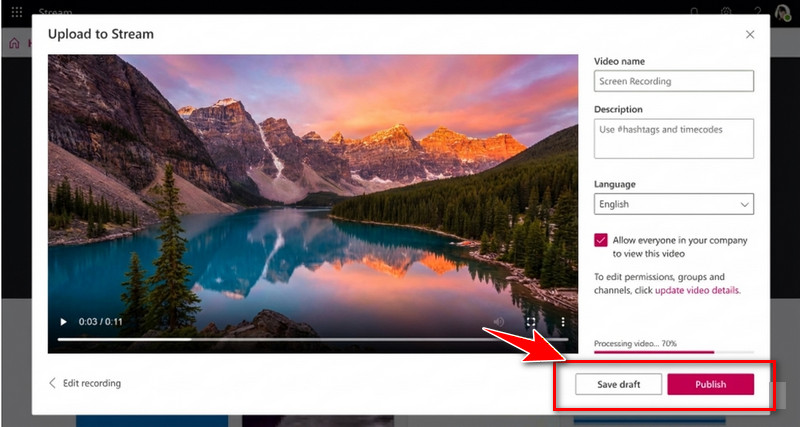This screenshot has width=800, height=427.
Task: Enter fullscreen video mode
Action: click(531, 321)
